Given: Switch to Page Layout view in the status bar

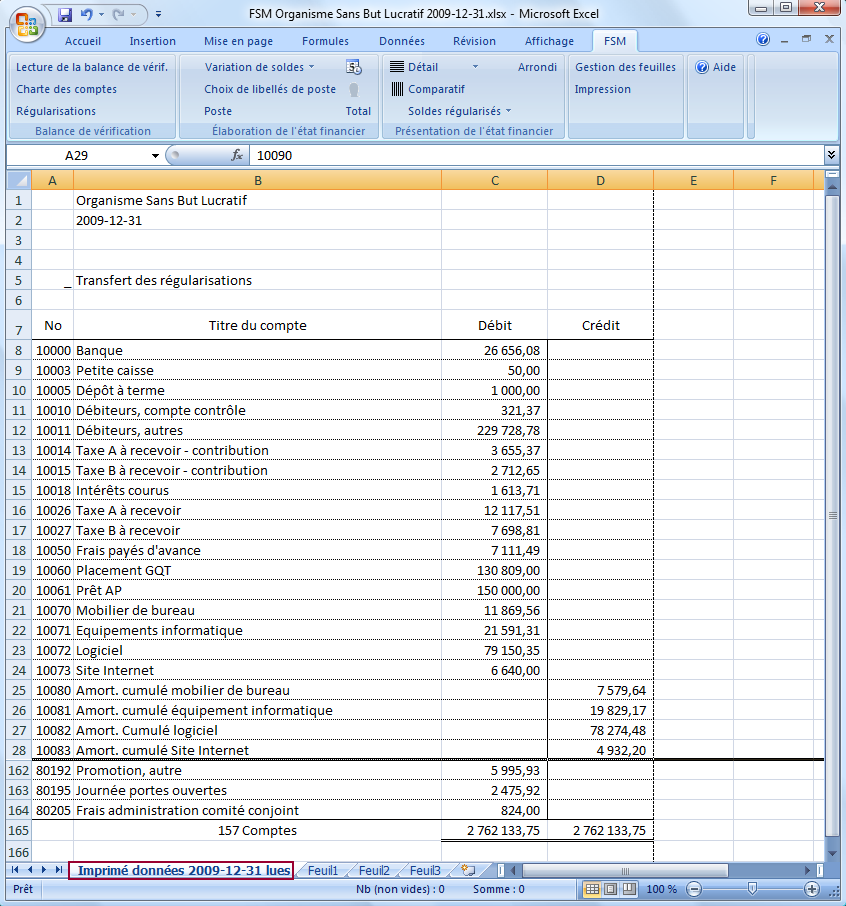Looking at the screenshot, I should [x=612, y=889].
